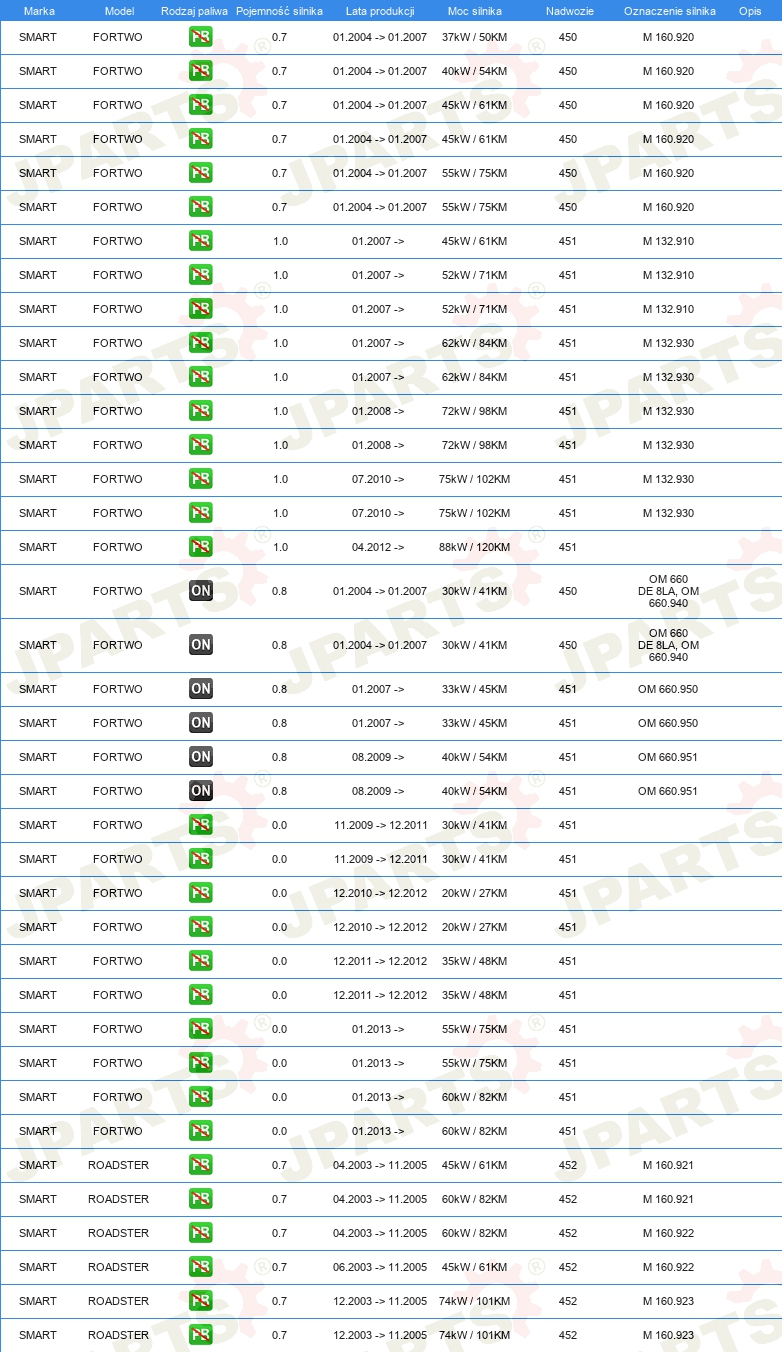Select the '88kW / 120KM' power cell
782x1352 pixels.
click(475, 547)
